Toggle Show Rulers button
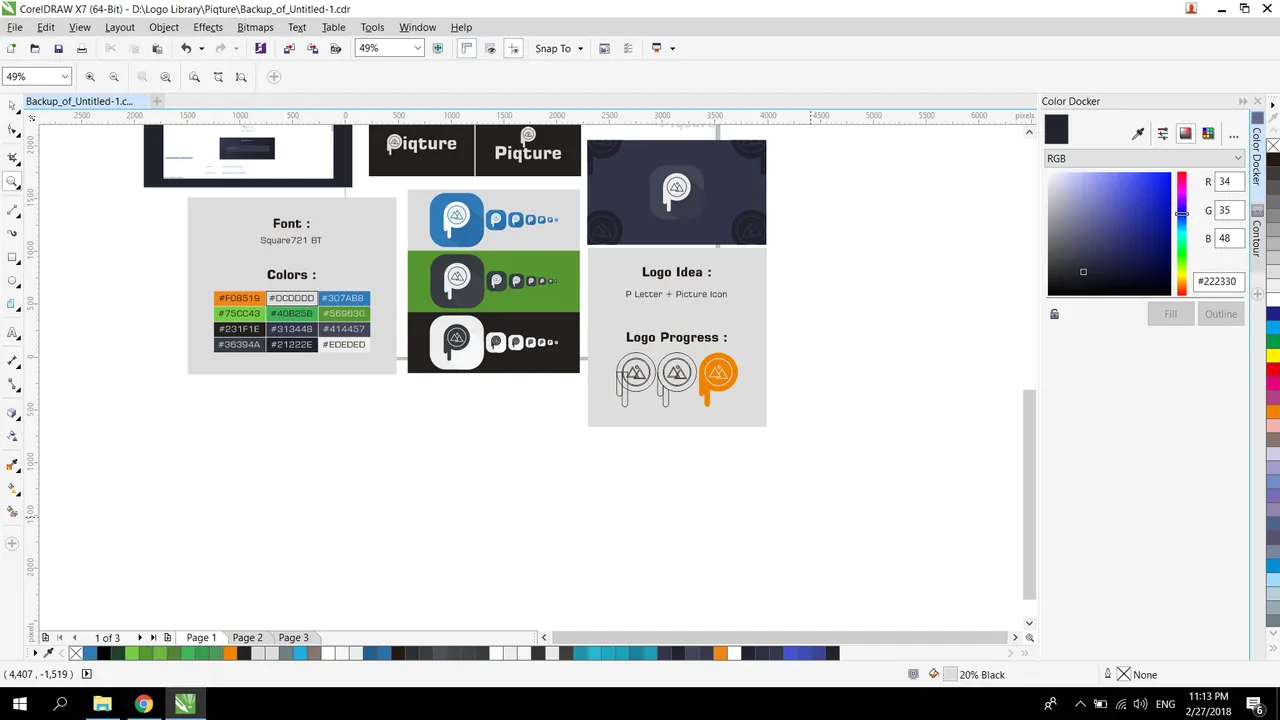 click(466, 48)
